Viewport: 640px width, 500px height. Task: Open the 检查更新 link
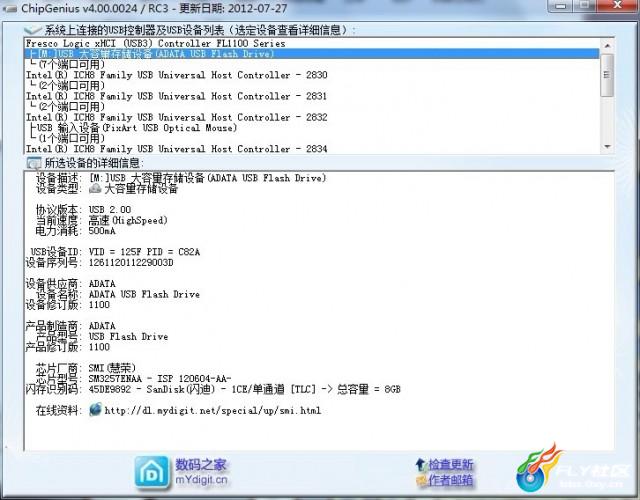pos(451,464)
